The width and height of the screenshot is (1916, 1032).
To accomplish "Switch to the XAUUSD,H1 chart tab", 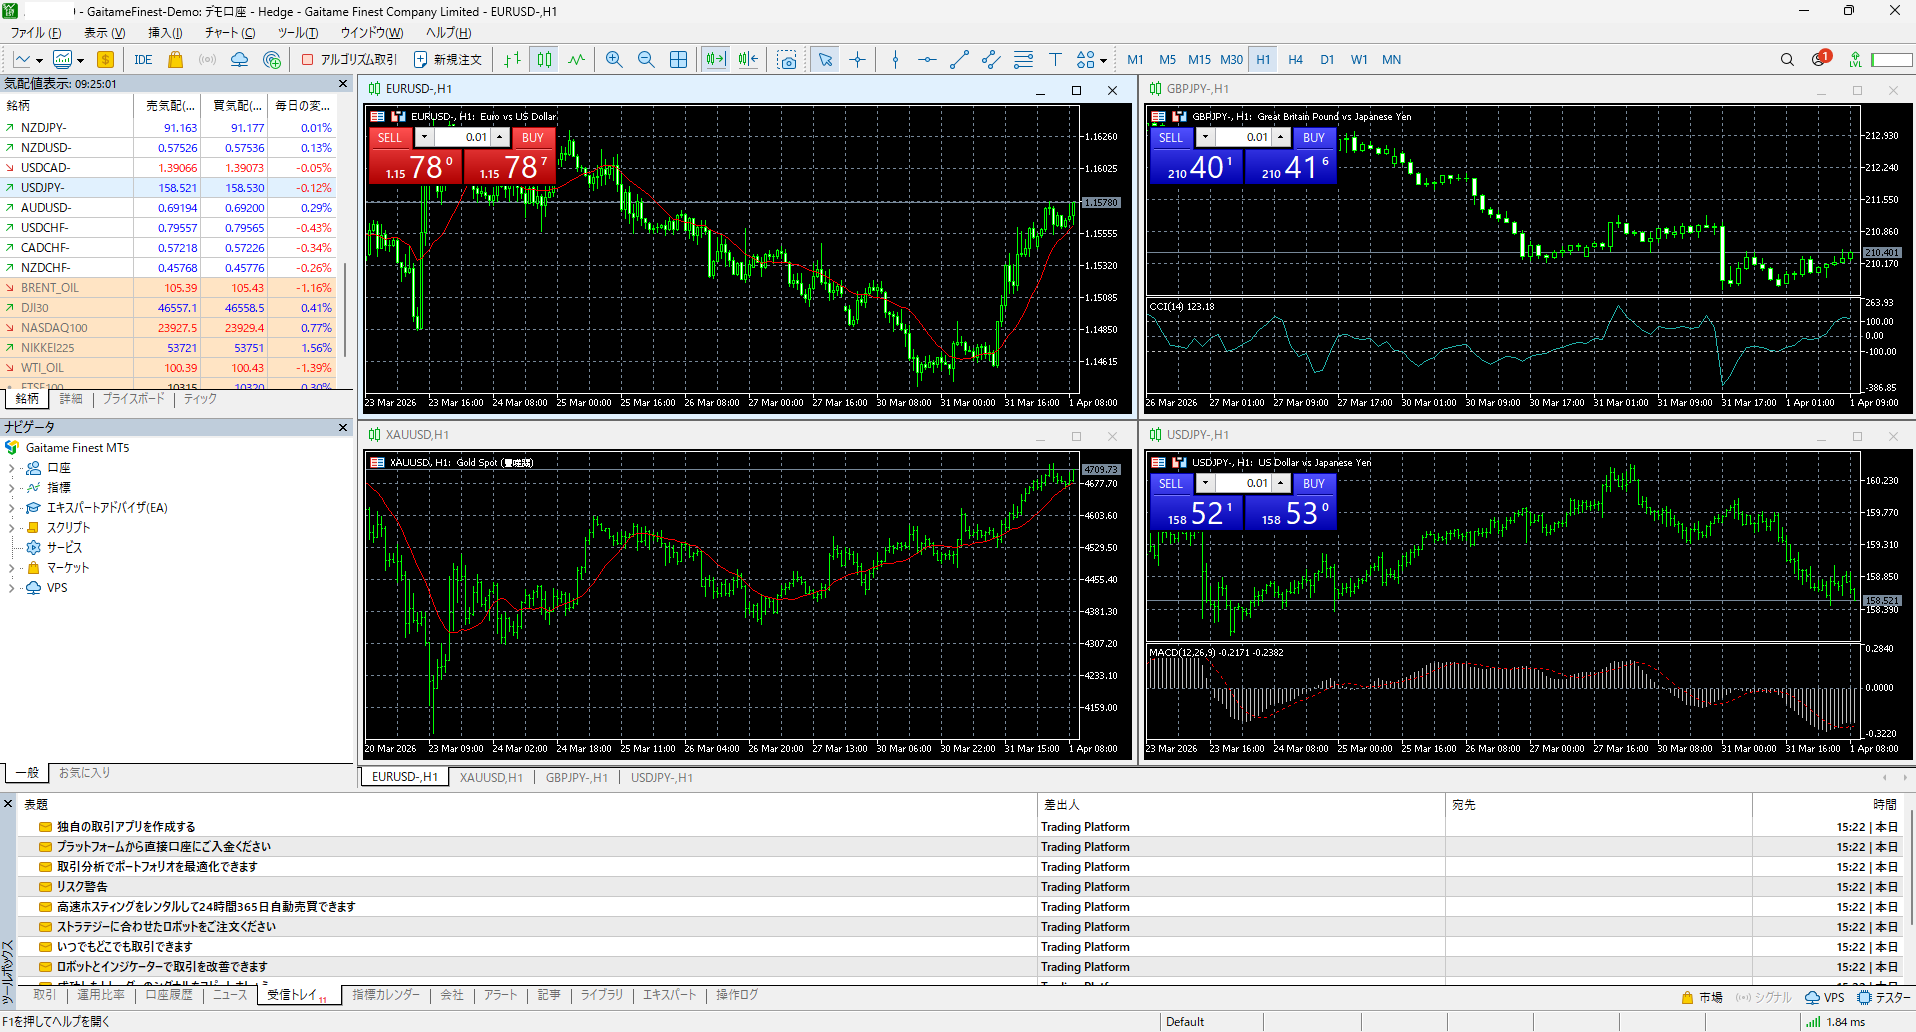I will (490, 778).
